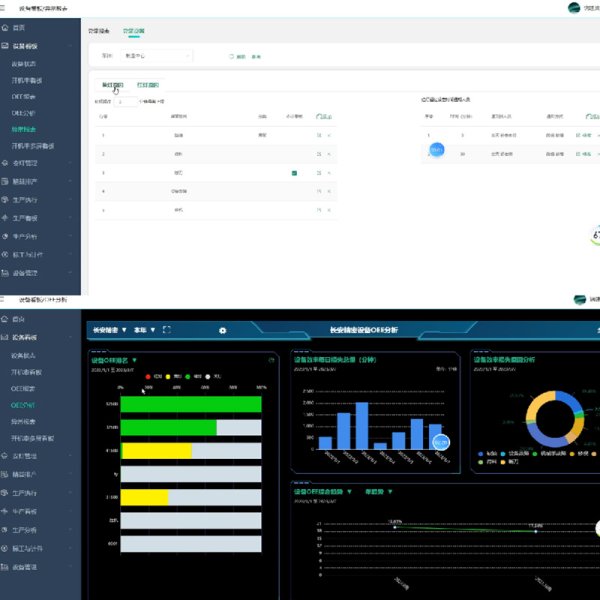Click the refresh icon in the 设备OEE排名 panel corner

(271, 360)
